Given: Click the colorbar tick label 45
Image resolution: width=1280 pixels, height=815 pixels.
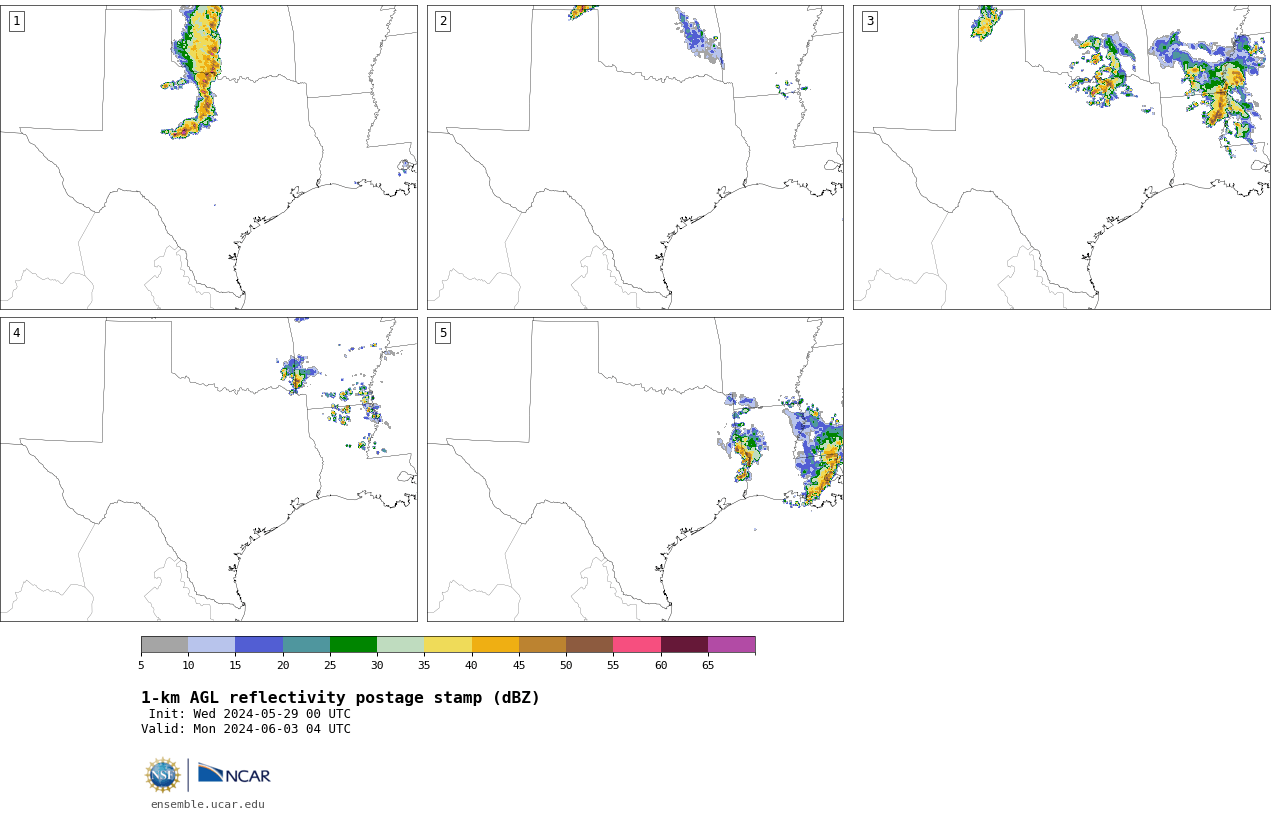Looking at the screenshot, I should (519, 665).
